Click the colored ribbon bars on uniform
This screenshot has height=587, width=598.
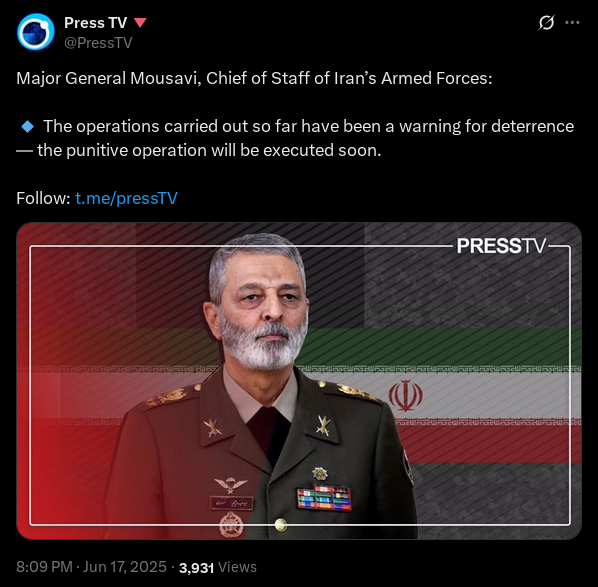coord(324,499)
